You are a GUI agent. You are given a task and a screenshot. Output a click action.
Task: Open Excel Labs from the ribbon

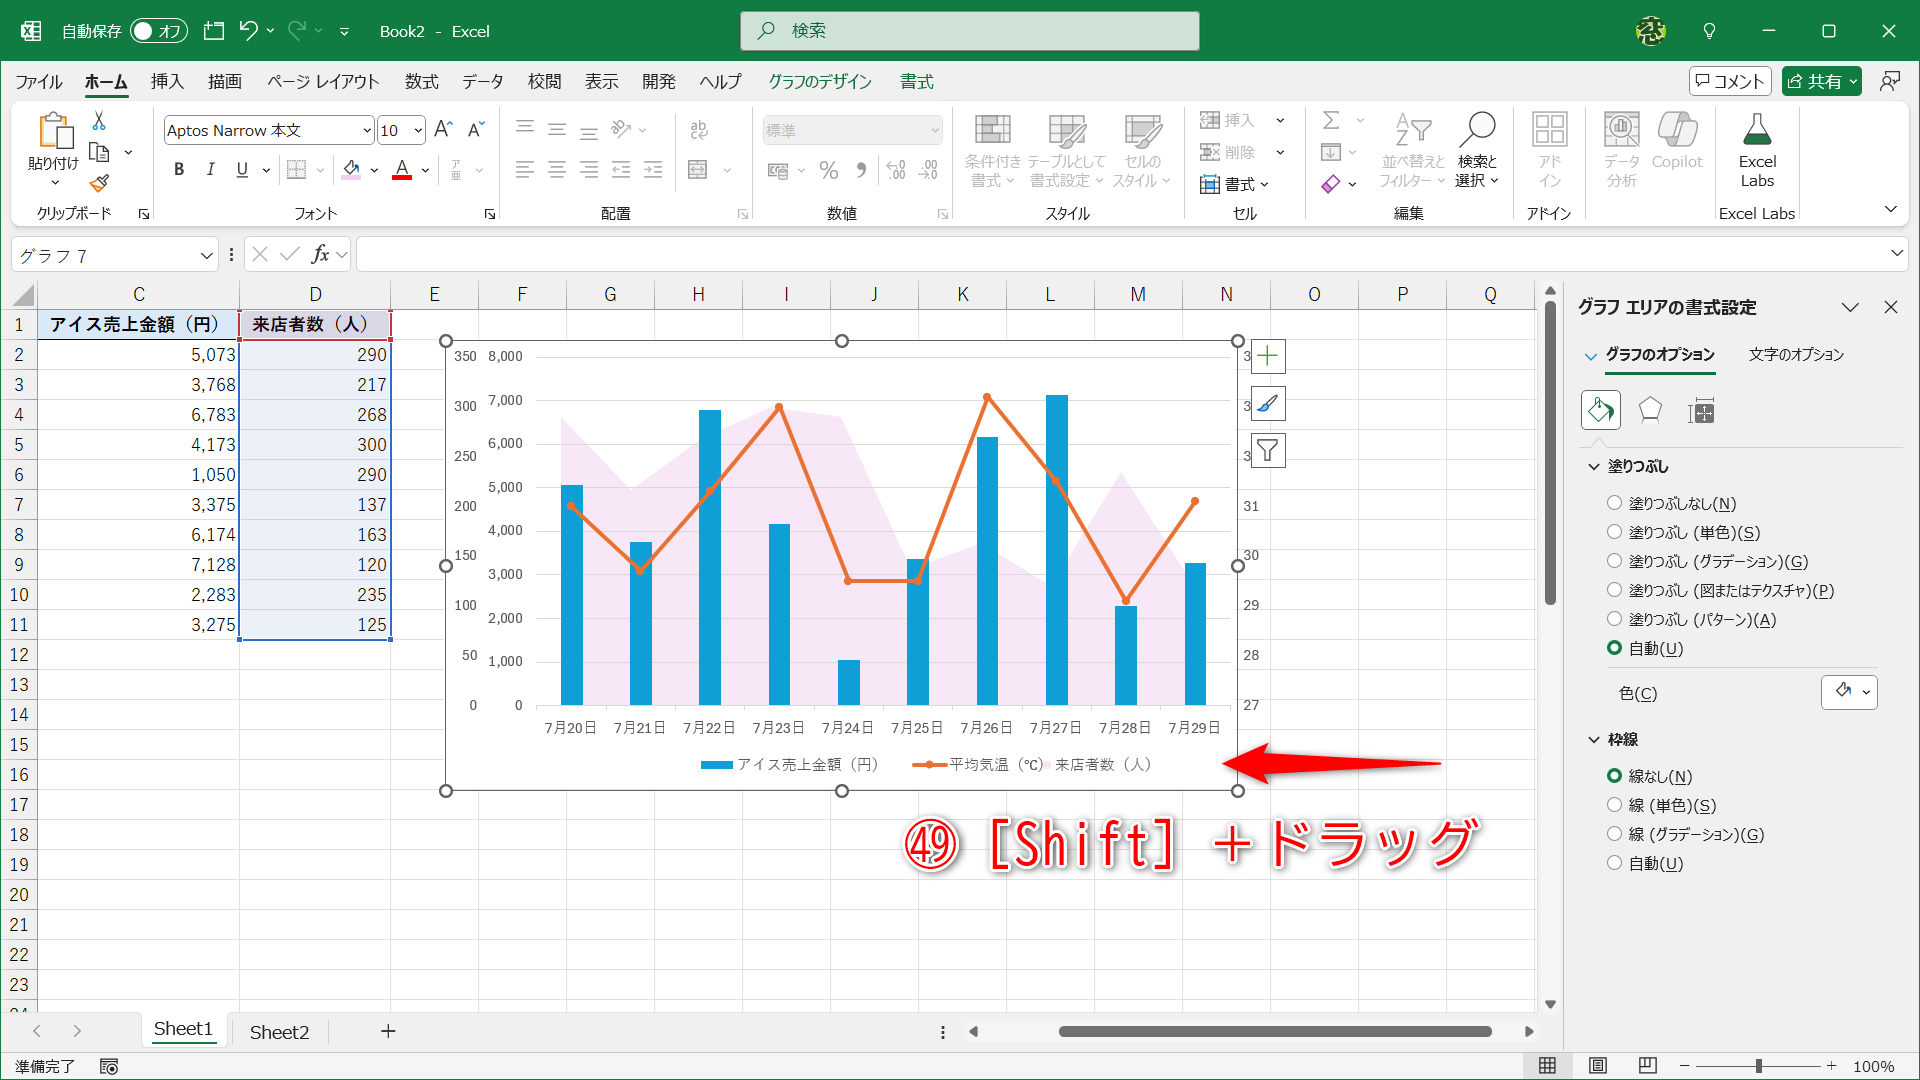[1757, 150]
